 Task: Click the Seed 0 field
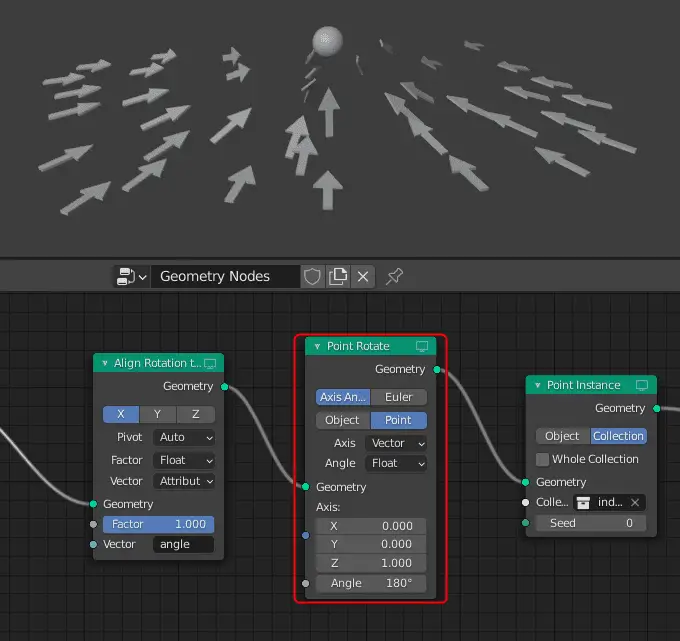tap(591, 523)
